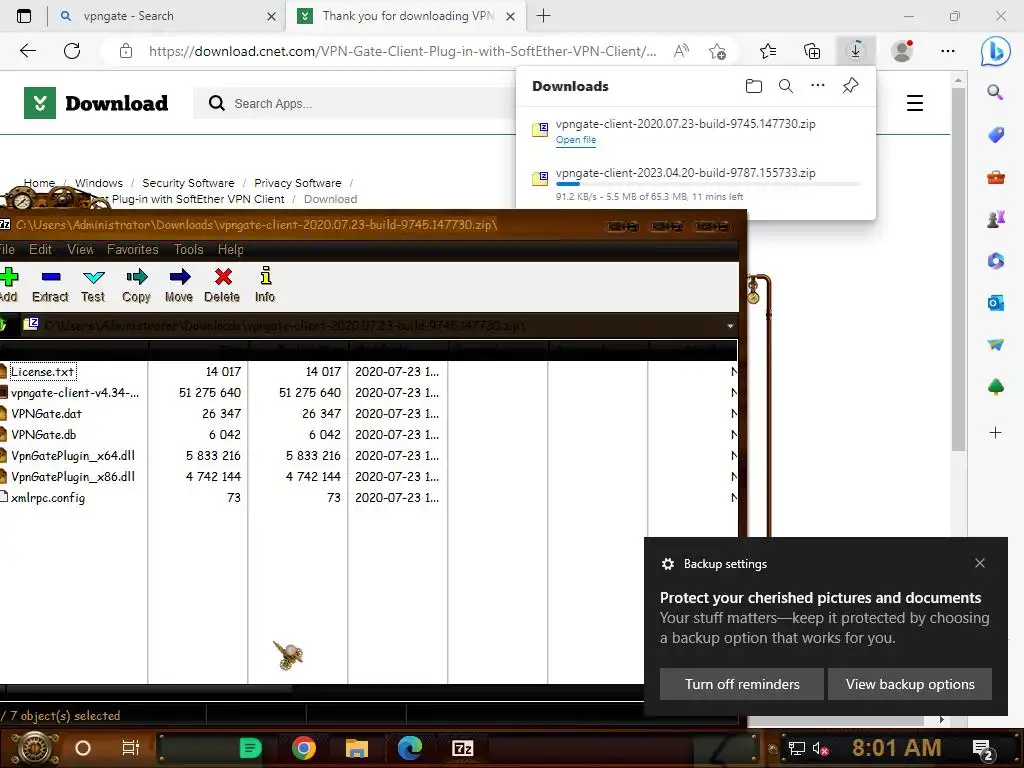This screenshot has height=768, width=1024.
Task: Click the sidebar search icon
Action: click(995, 93)
